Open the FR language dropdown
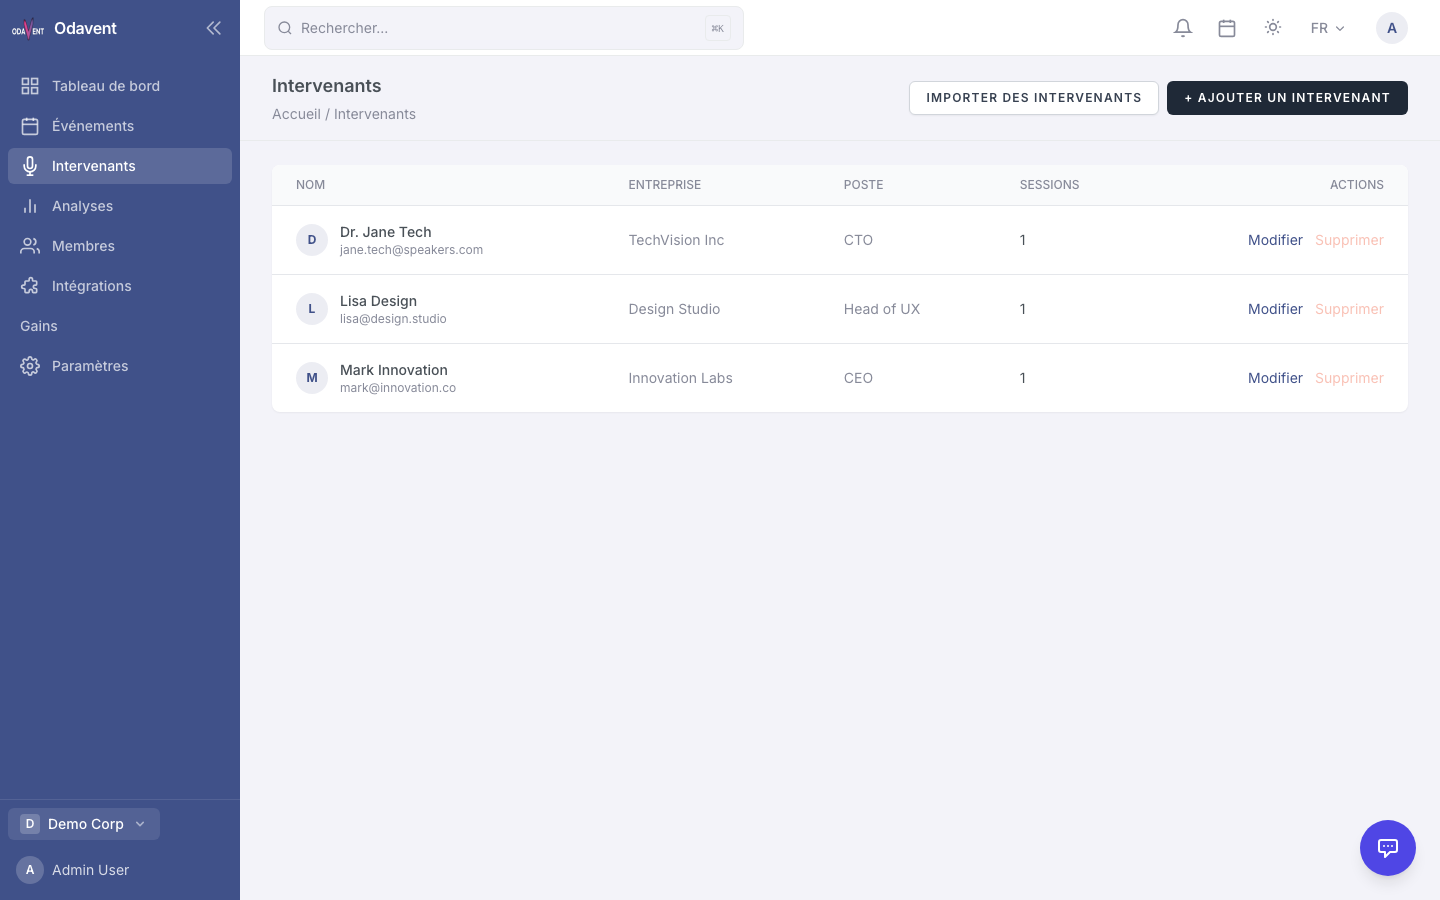The height and width of the screenshot is (900, 1440). point(1328,28)
